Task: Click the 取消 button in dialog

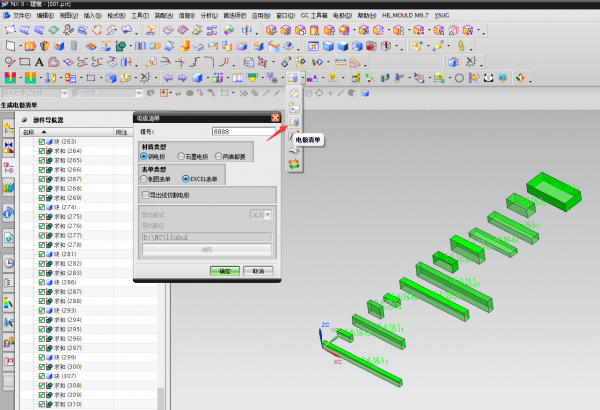Action: pos(257,270)
